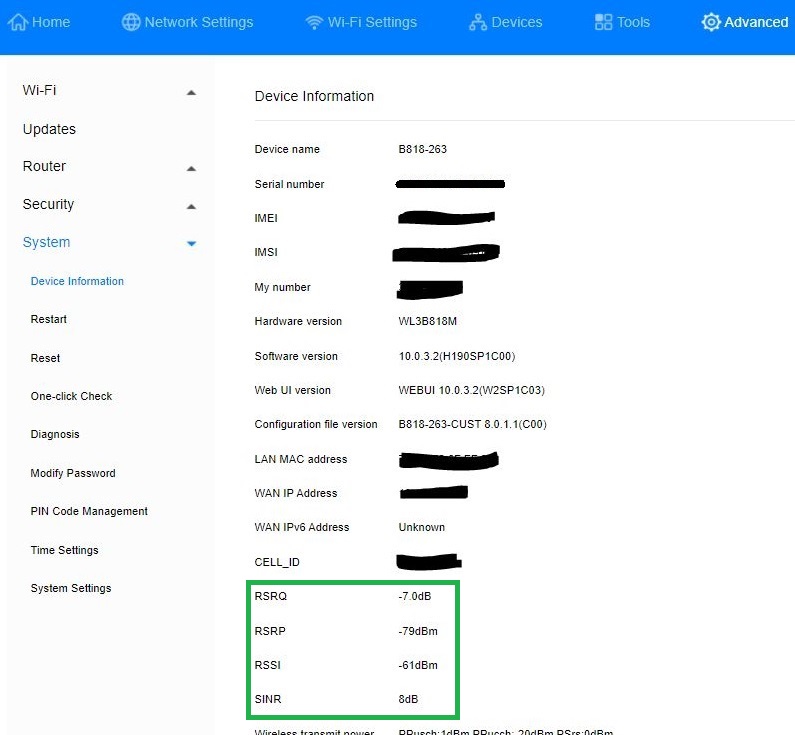Screen dimensions: 795x735
Task: Click the Serial number label
Action: [290, 185]
